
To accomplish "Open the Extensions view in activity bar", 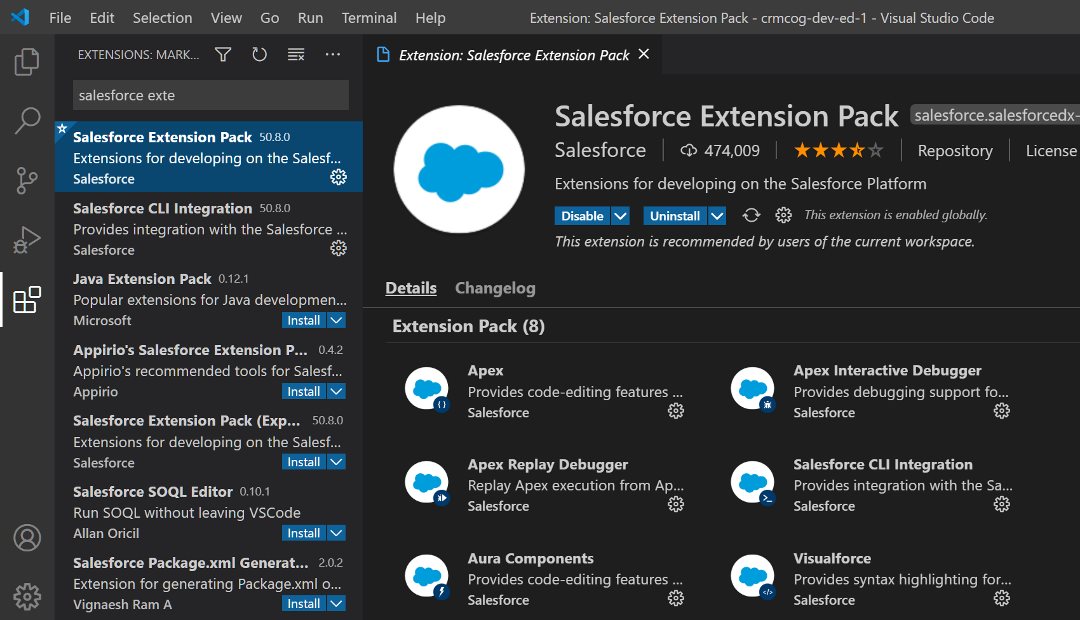I will 27,300.
